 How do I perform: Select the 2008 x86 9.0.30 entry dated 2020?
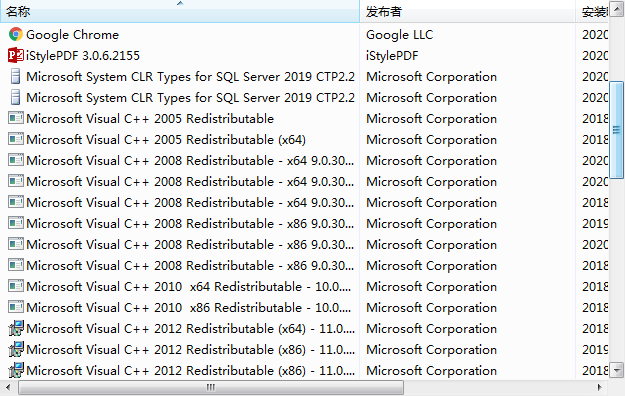coord(190,244)
